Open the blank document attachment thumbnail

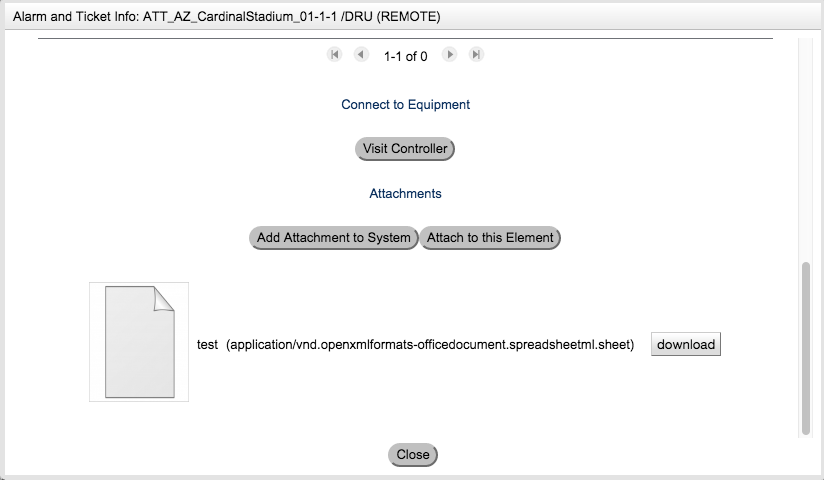(x=139, y=342)
